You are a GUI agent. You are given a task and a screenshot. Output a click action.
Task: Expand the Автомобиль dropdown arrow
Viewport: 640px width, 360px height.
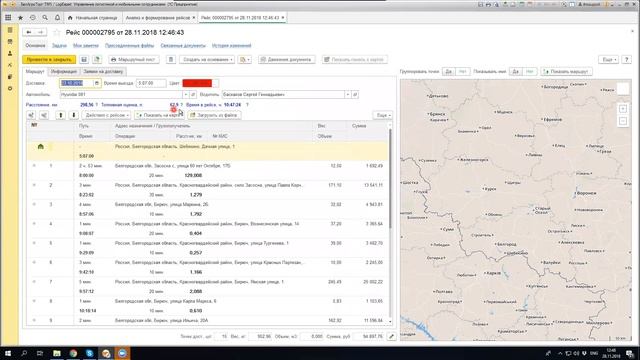(x=186, y=95)
